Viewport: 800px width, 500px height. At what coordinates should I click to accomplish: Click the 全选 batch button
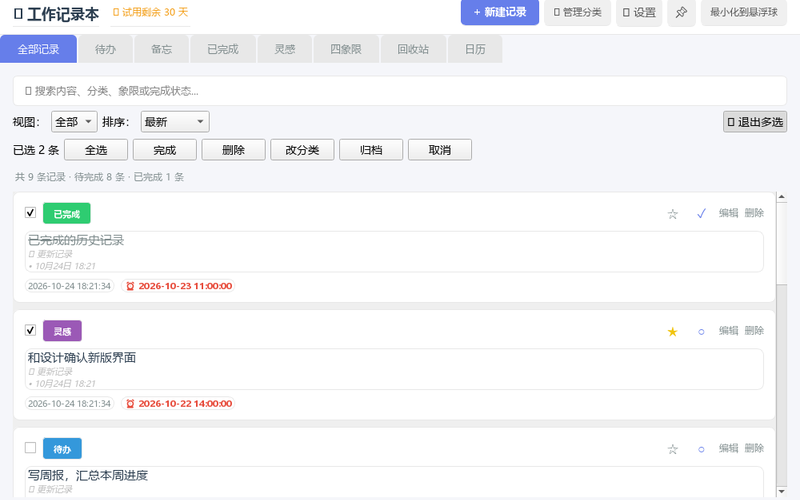pyautogui.click(x=96, y=150)
